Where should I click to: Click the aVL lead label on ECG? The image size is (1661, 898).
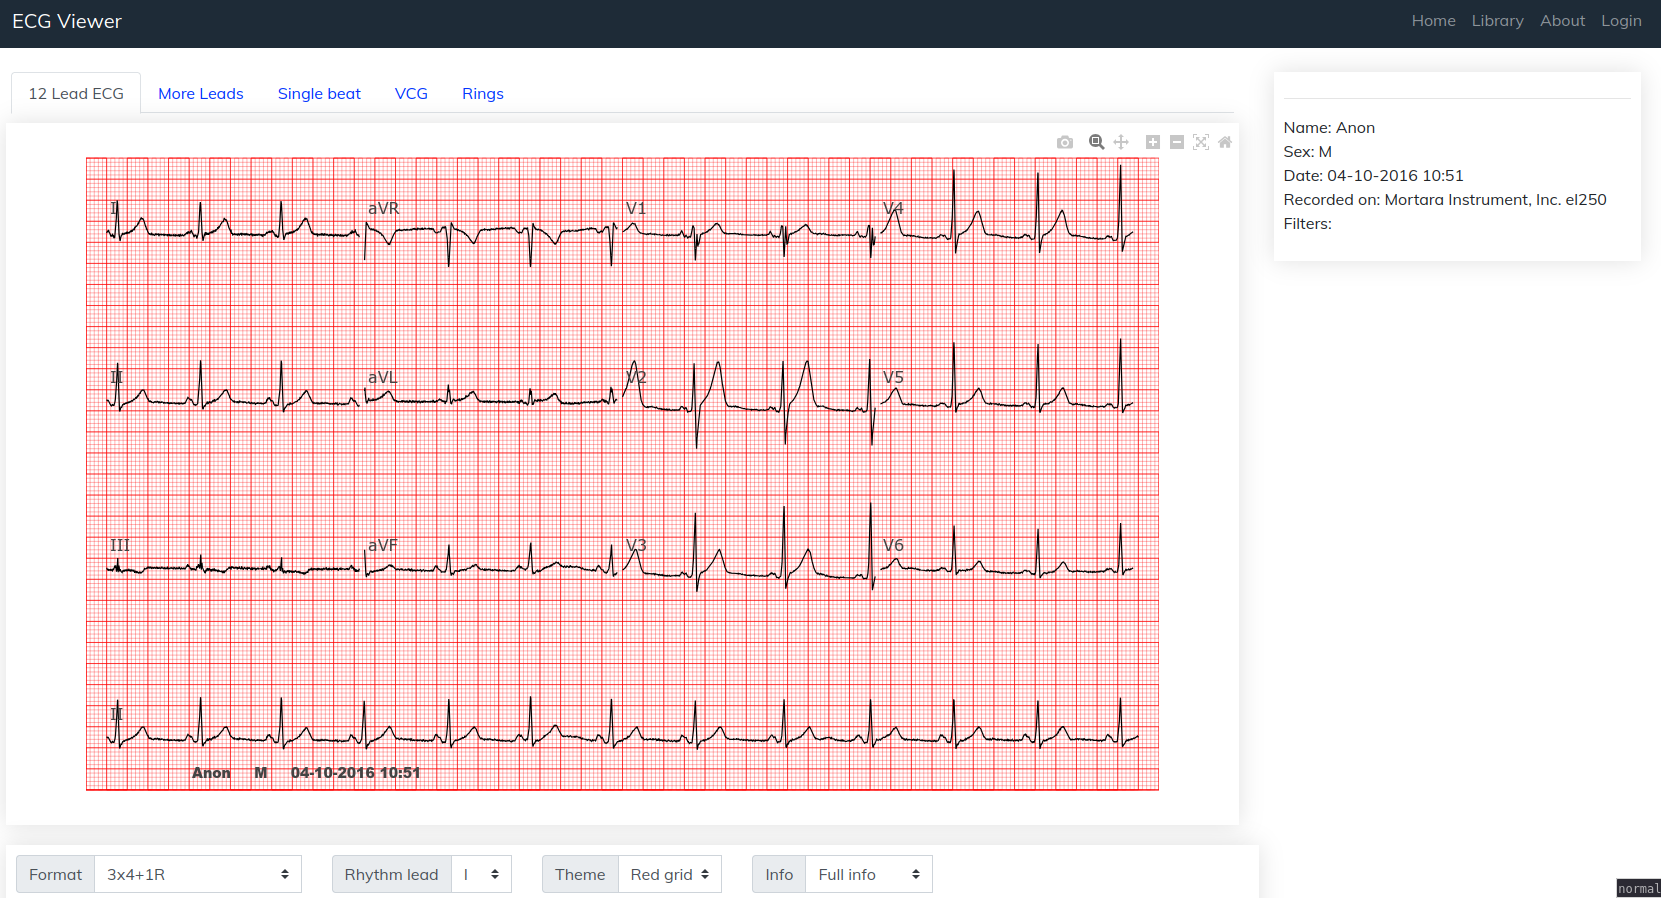(383, 377)
